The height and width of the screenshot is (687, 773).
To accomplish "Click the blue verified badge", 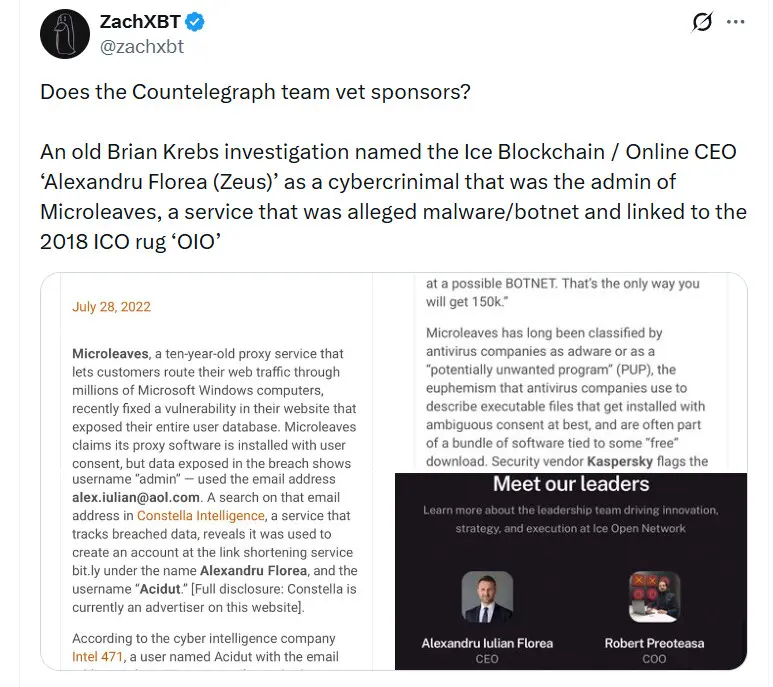I will pyautogui.click(x=196, y=21).
